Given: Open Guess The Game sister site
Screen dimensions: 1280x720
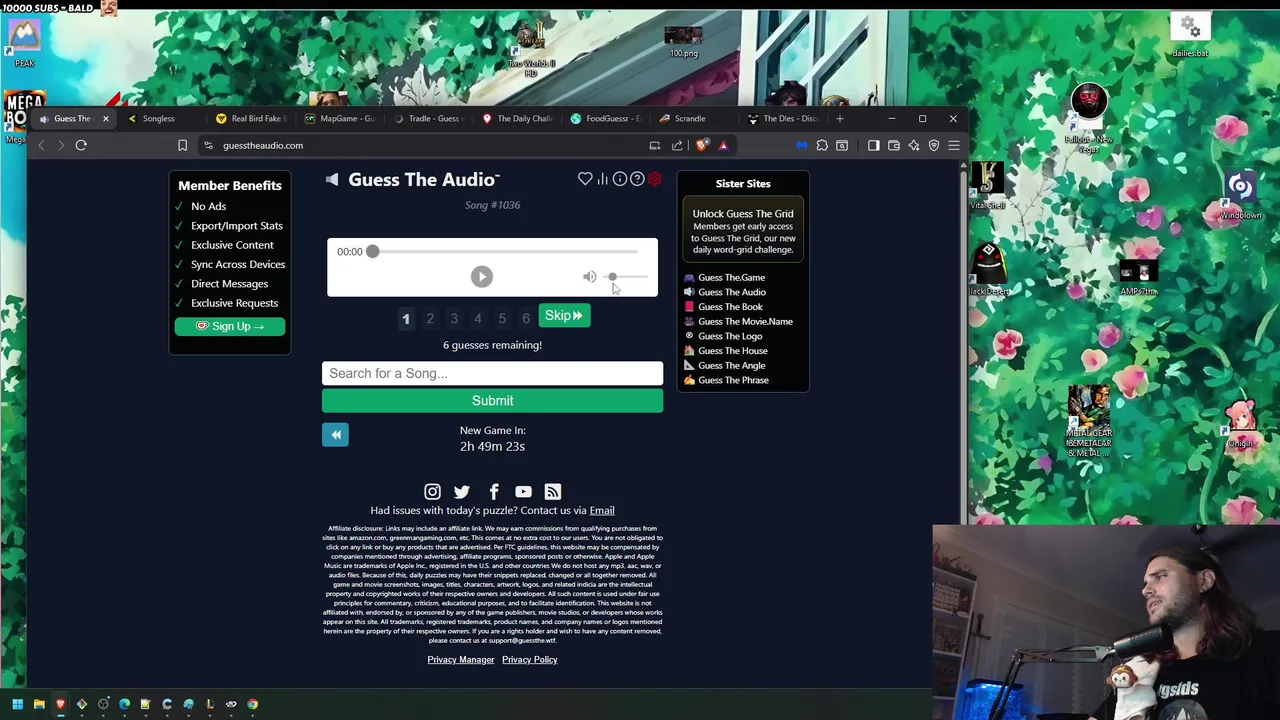Looking at the screenshot, I should click(x=731, y=278).
